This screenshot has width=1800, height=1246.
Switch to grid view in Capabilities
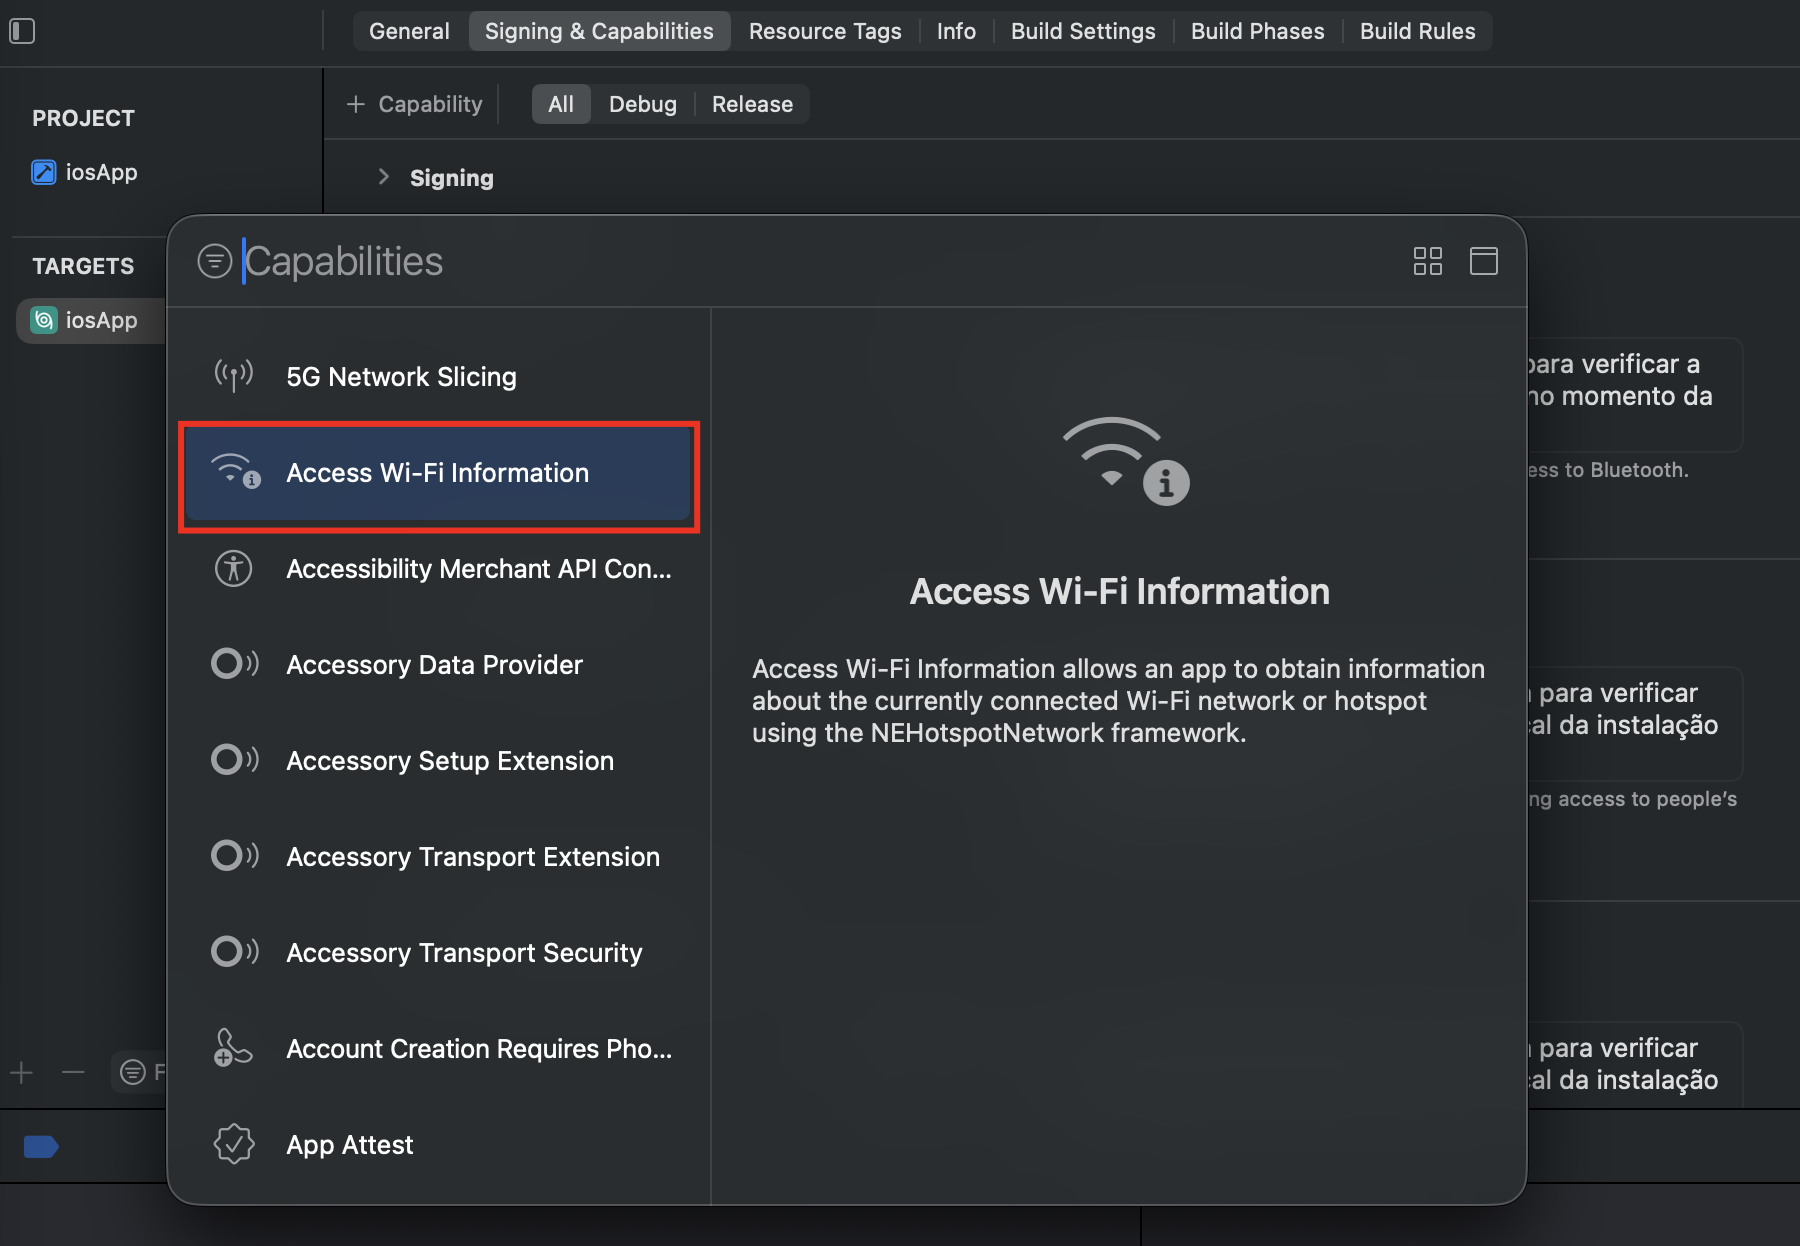click(1428, 261)
